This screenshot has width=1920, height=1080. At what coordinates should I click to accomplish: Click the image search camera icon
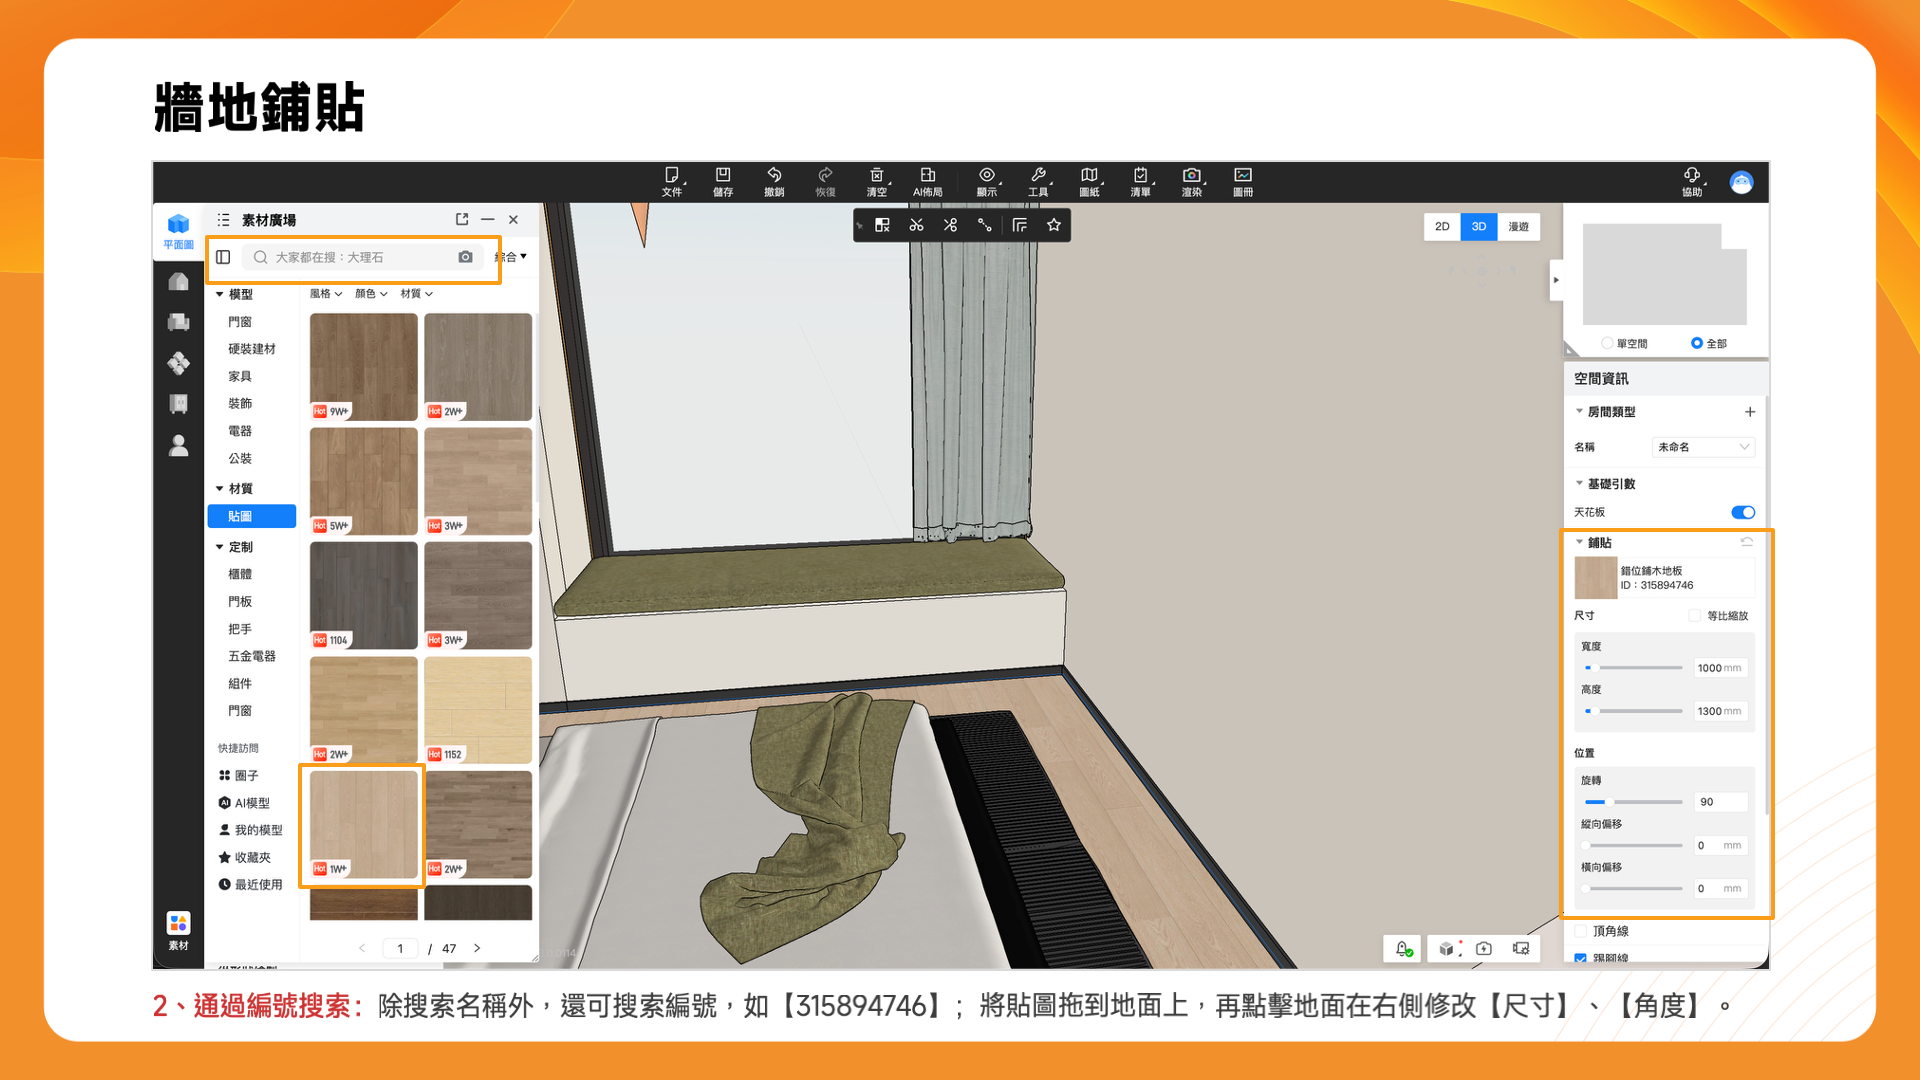(x=465, y=257)
